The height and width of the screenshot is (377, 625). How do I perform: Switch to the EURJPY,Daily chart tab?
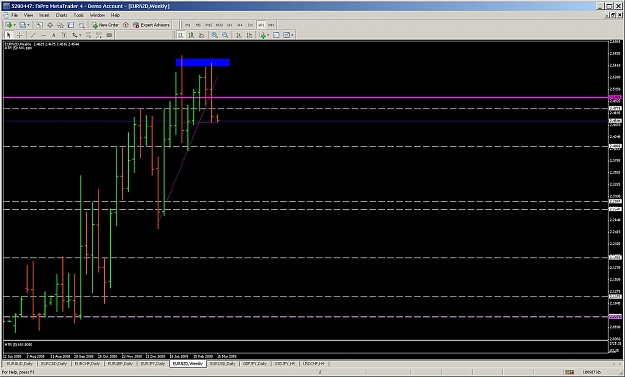pyautogui.click(x=153, y=364)
